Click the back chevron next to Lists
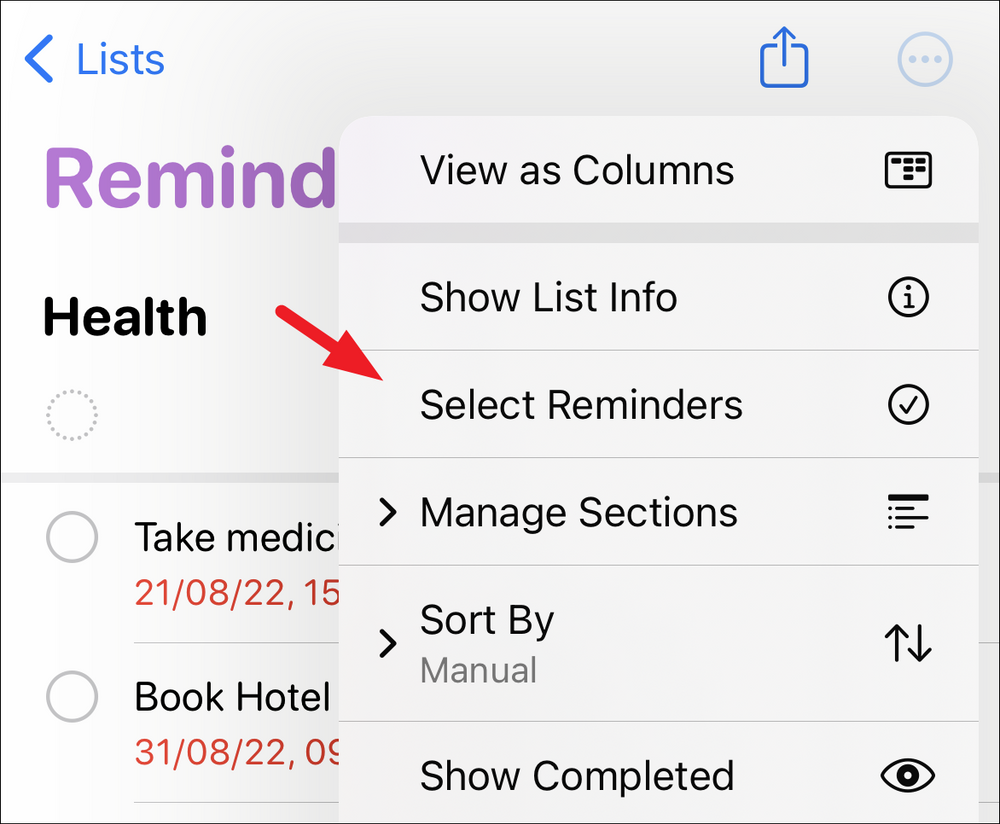 (38, 58)
